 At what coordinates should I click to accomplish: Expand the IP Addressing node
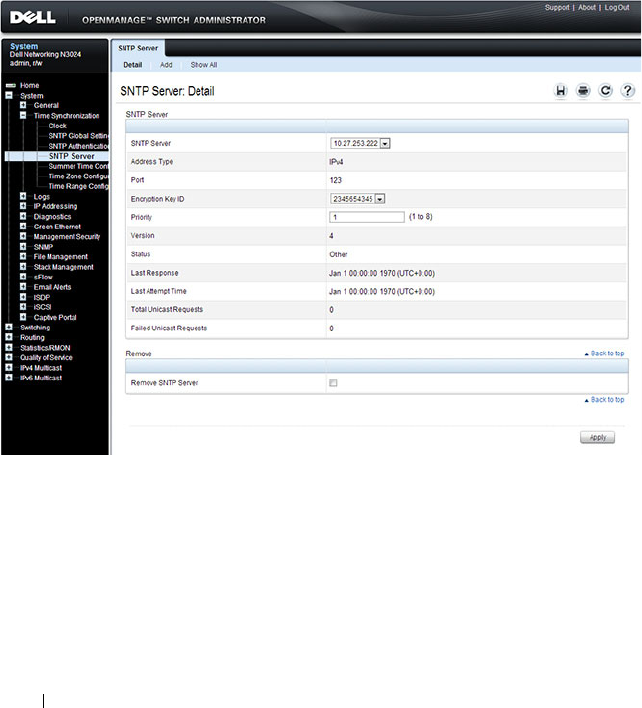[23, 206]
